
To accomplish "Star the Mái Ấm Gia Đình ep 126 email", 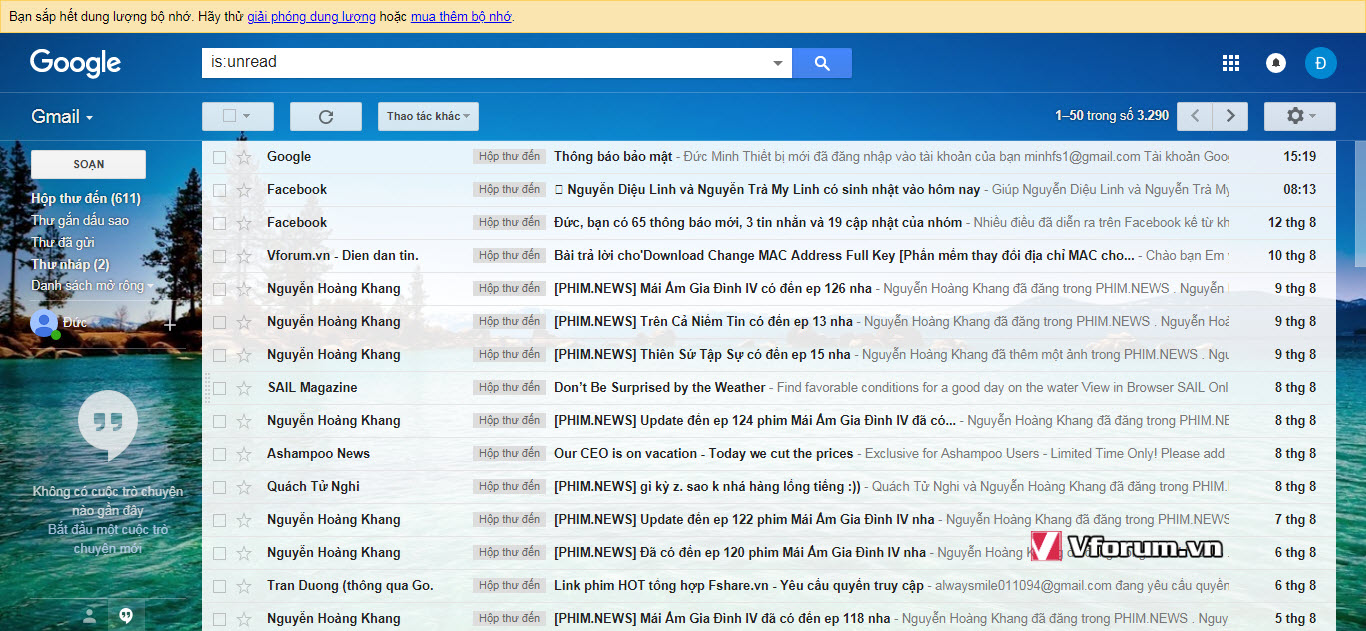I will click(x=244, y=289).
